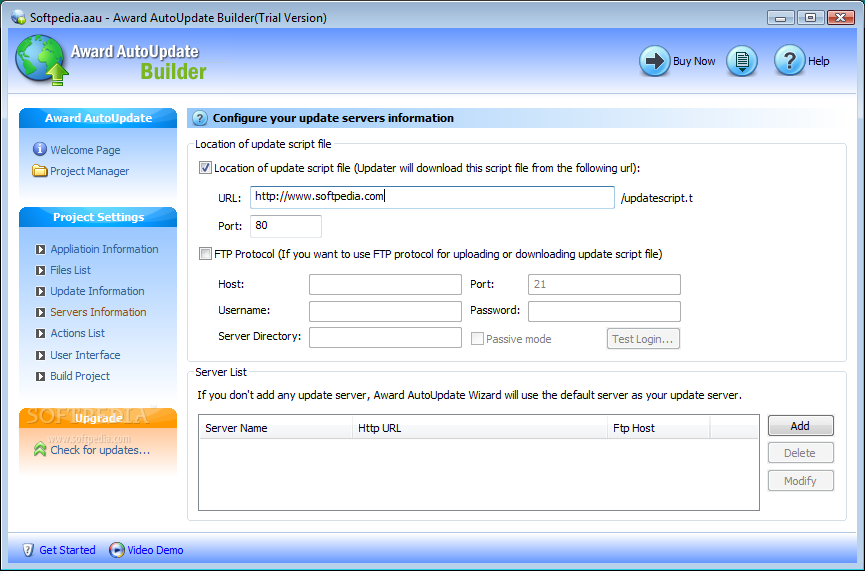
Task: Click the Modify server button
Action: (800, 481)
